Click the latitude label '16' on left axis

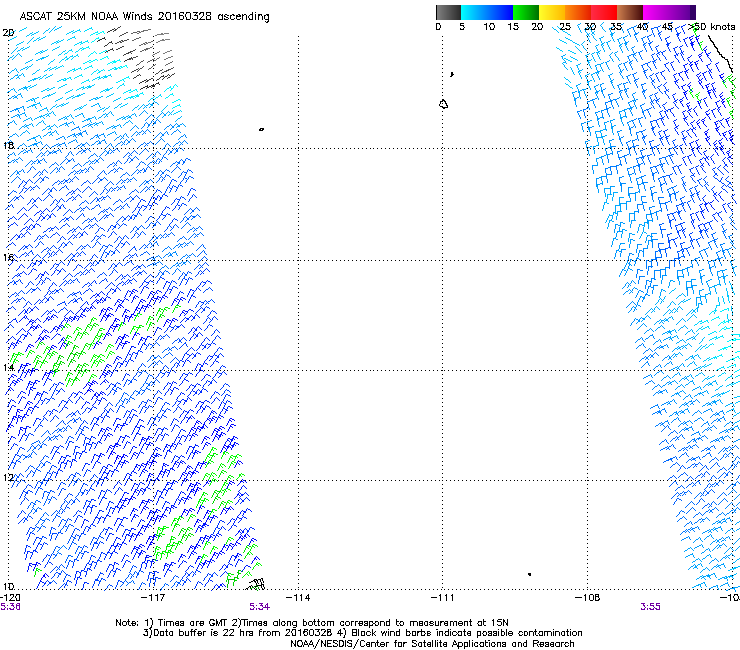coord(8,257)
